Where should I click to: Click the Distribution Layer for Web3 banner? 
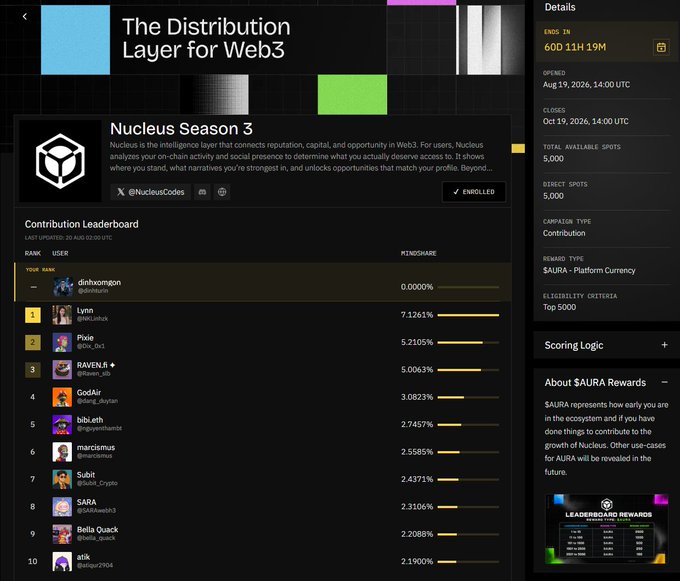206,38
